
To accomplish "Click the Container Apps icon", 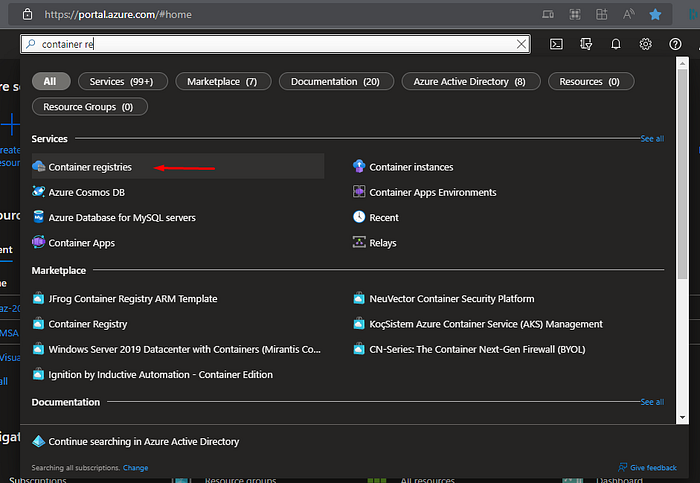I will coord(38,242).
